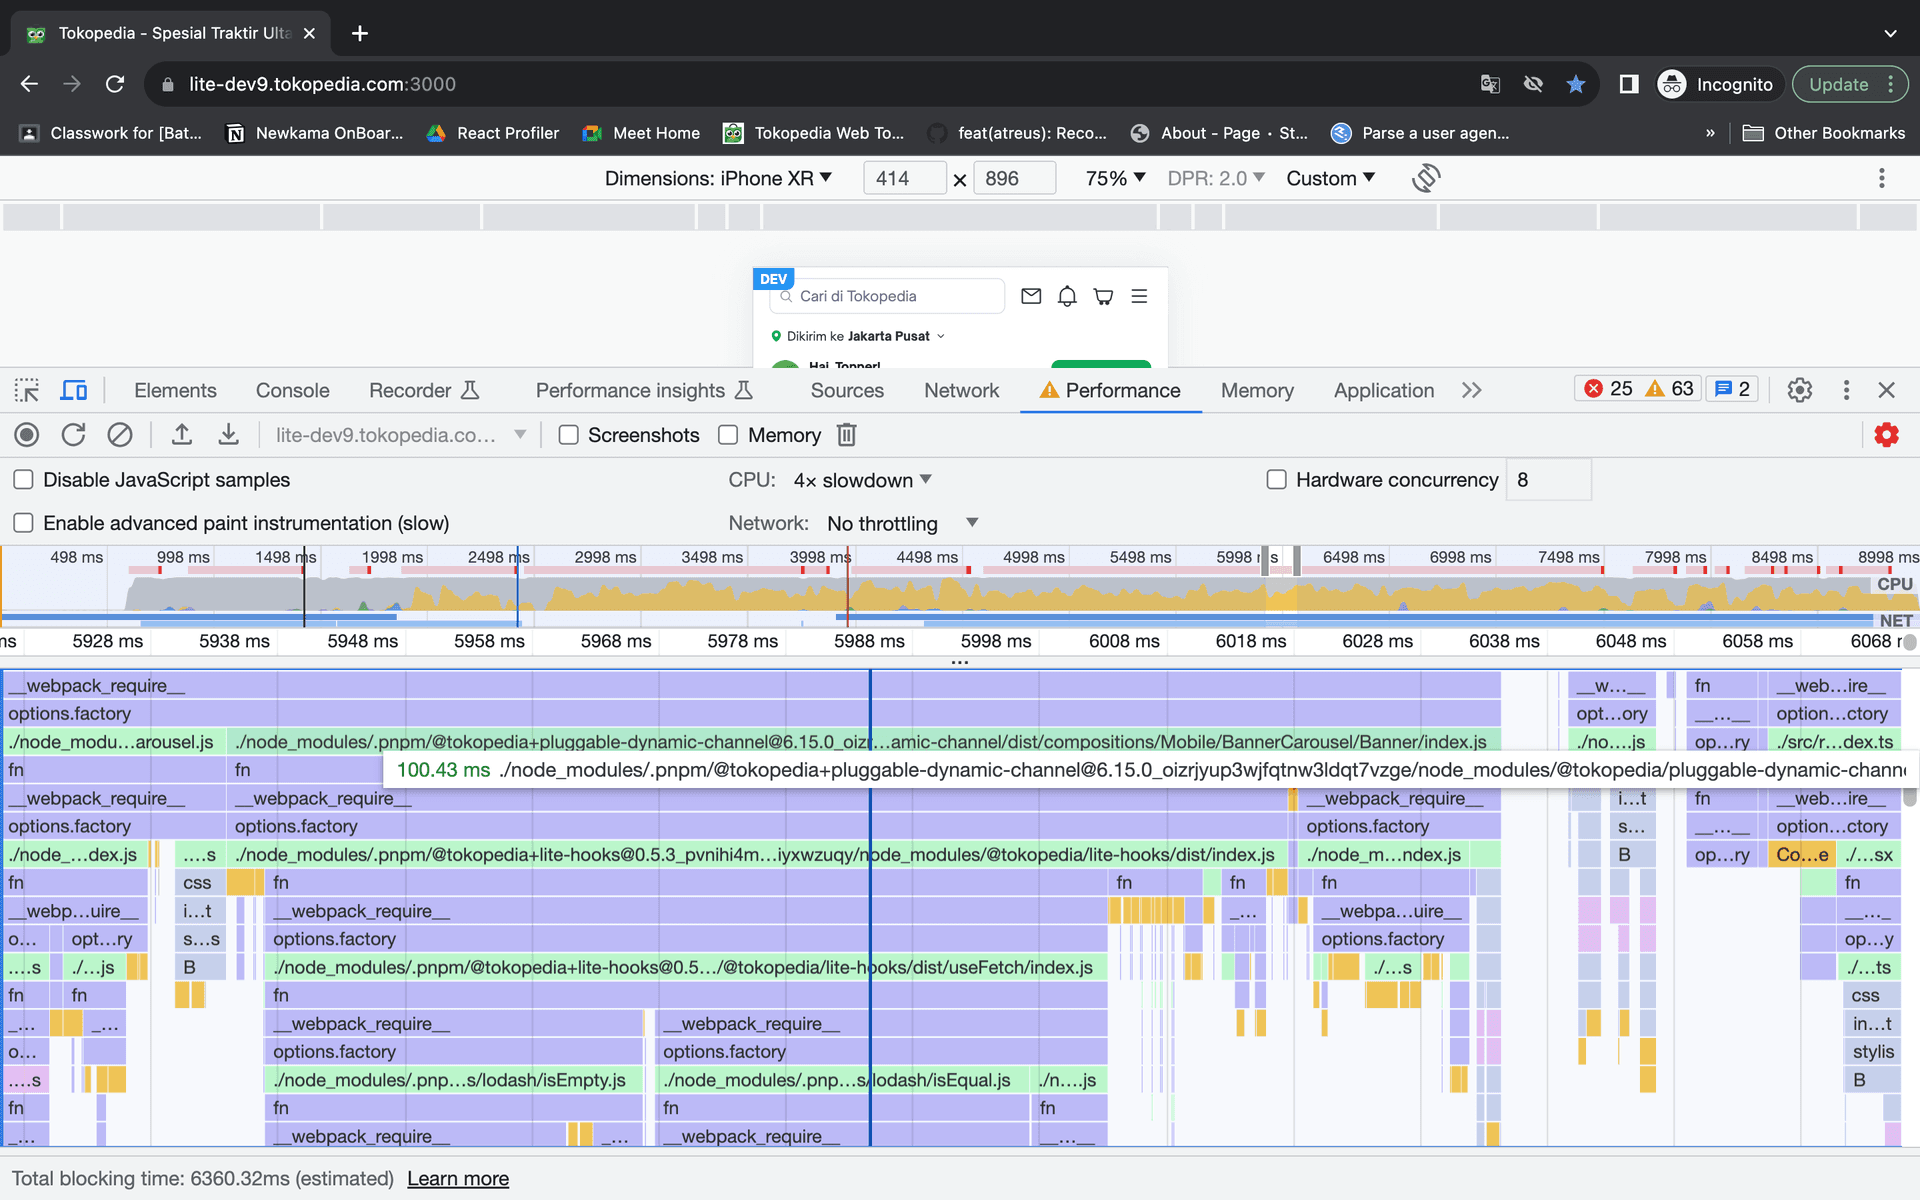Check Disable JavaScript samples
This screenshot has height=1200, width=1920.
[24, 480]
